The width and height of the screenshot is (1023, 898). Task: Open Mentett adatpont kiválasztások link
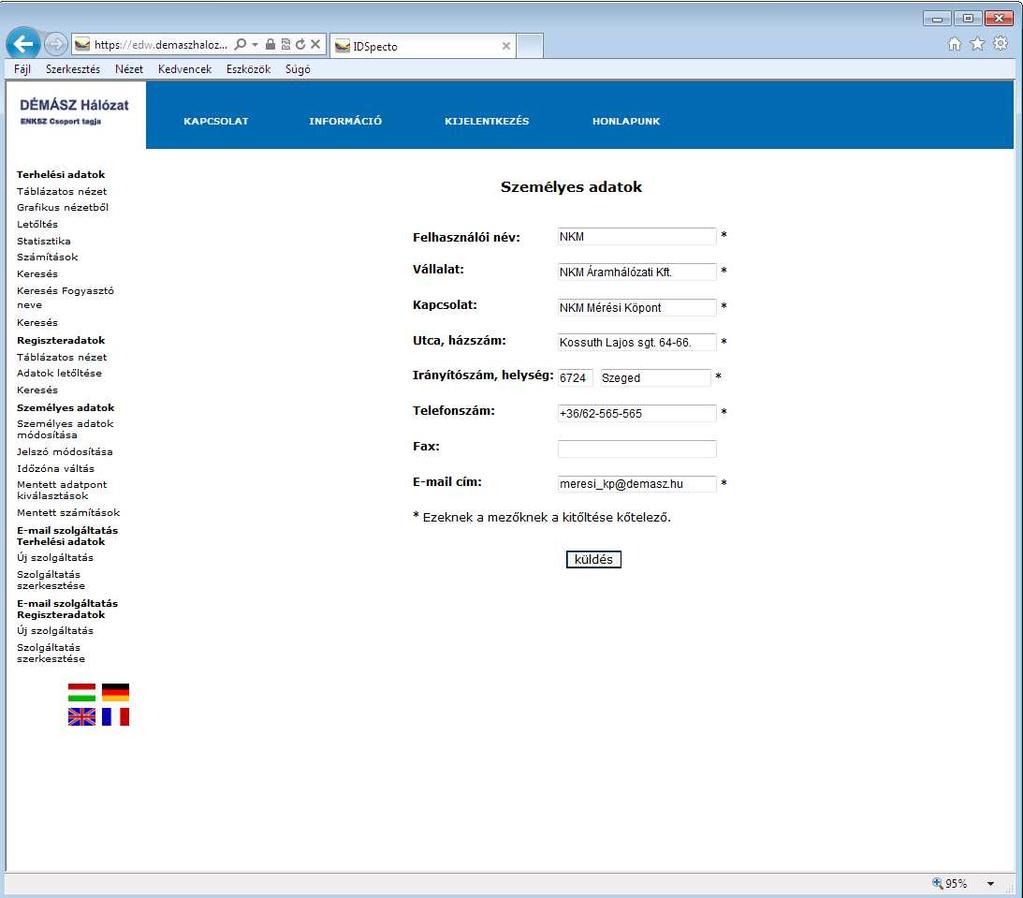(x=62, y=490)
